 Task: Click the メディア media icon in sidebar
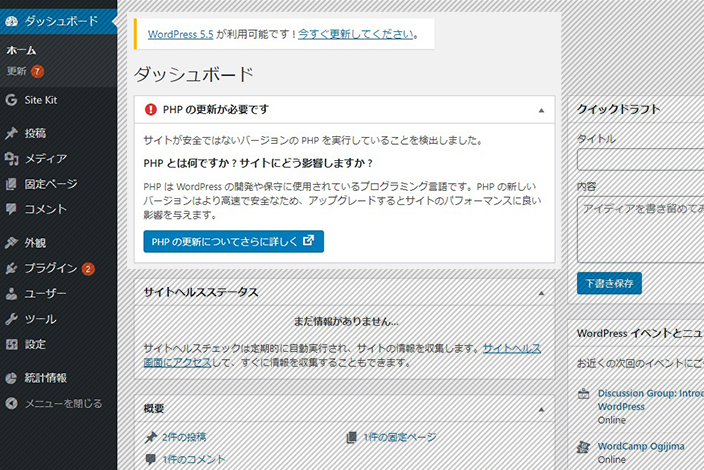[x=11, y=159]
